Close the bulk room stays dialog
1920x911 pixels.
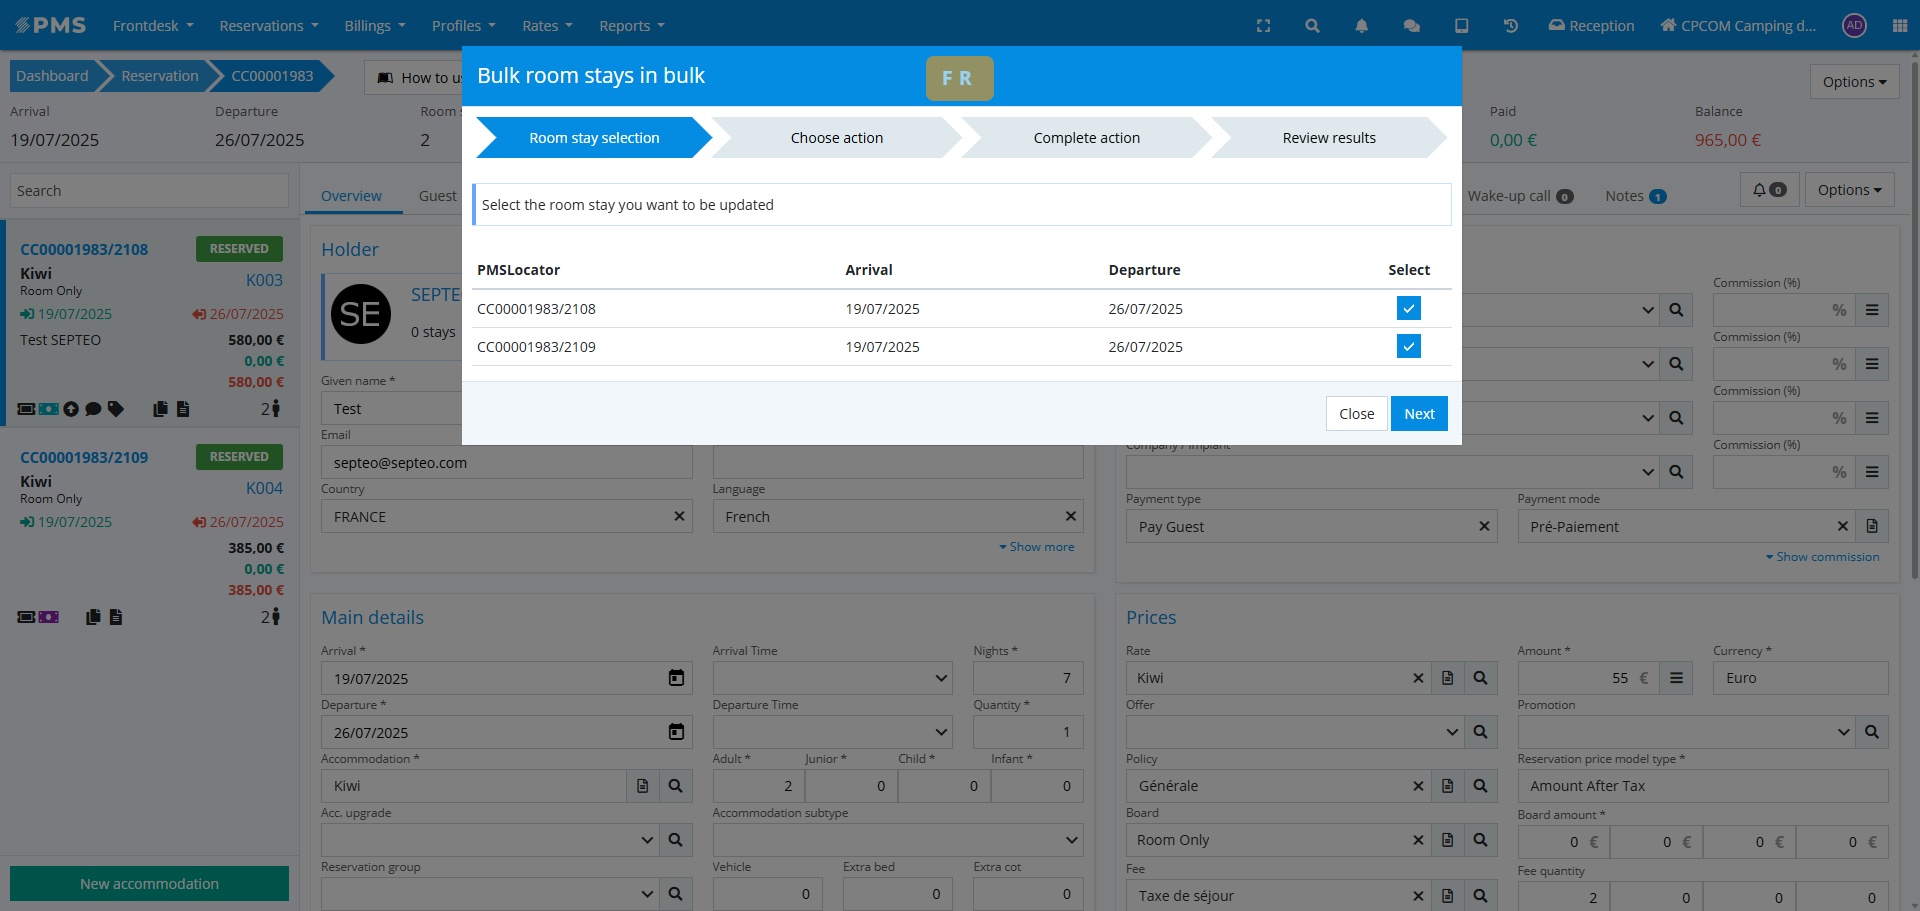(x=1356, y=414)
